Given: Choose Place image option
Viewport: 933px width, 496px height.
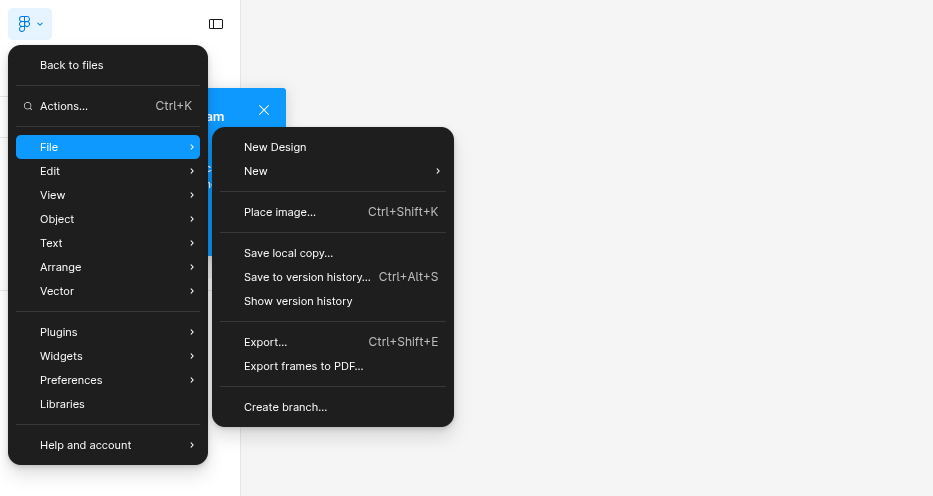Looking at the screenshot, I should pos(280,212).
